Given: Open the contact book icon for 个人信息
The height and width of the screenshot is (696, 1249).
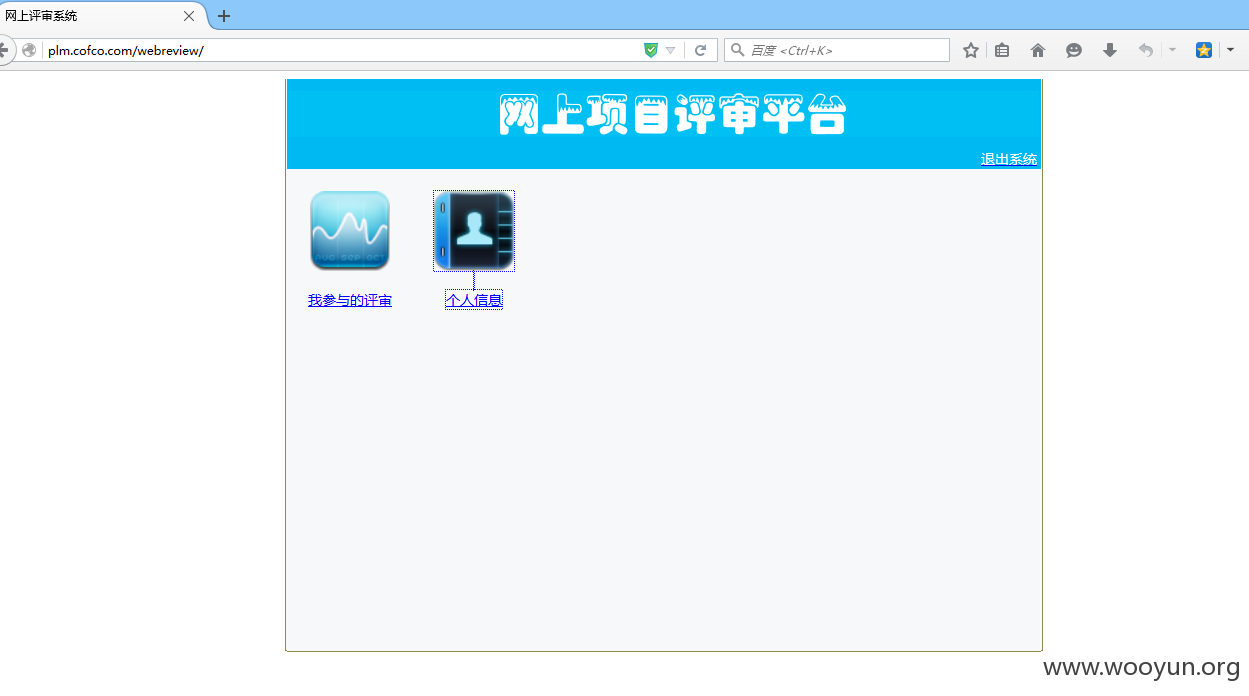Looking at the screenshot, I should coord(474,231).
